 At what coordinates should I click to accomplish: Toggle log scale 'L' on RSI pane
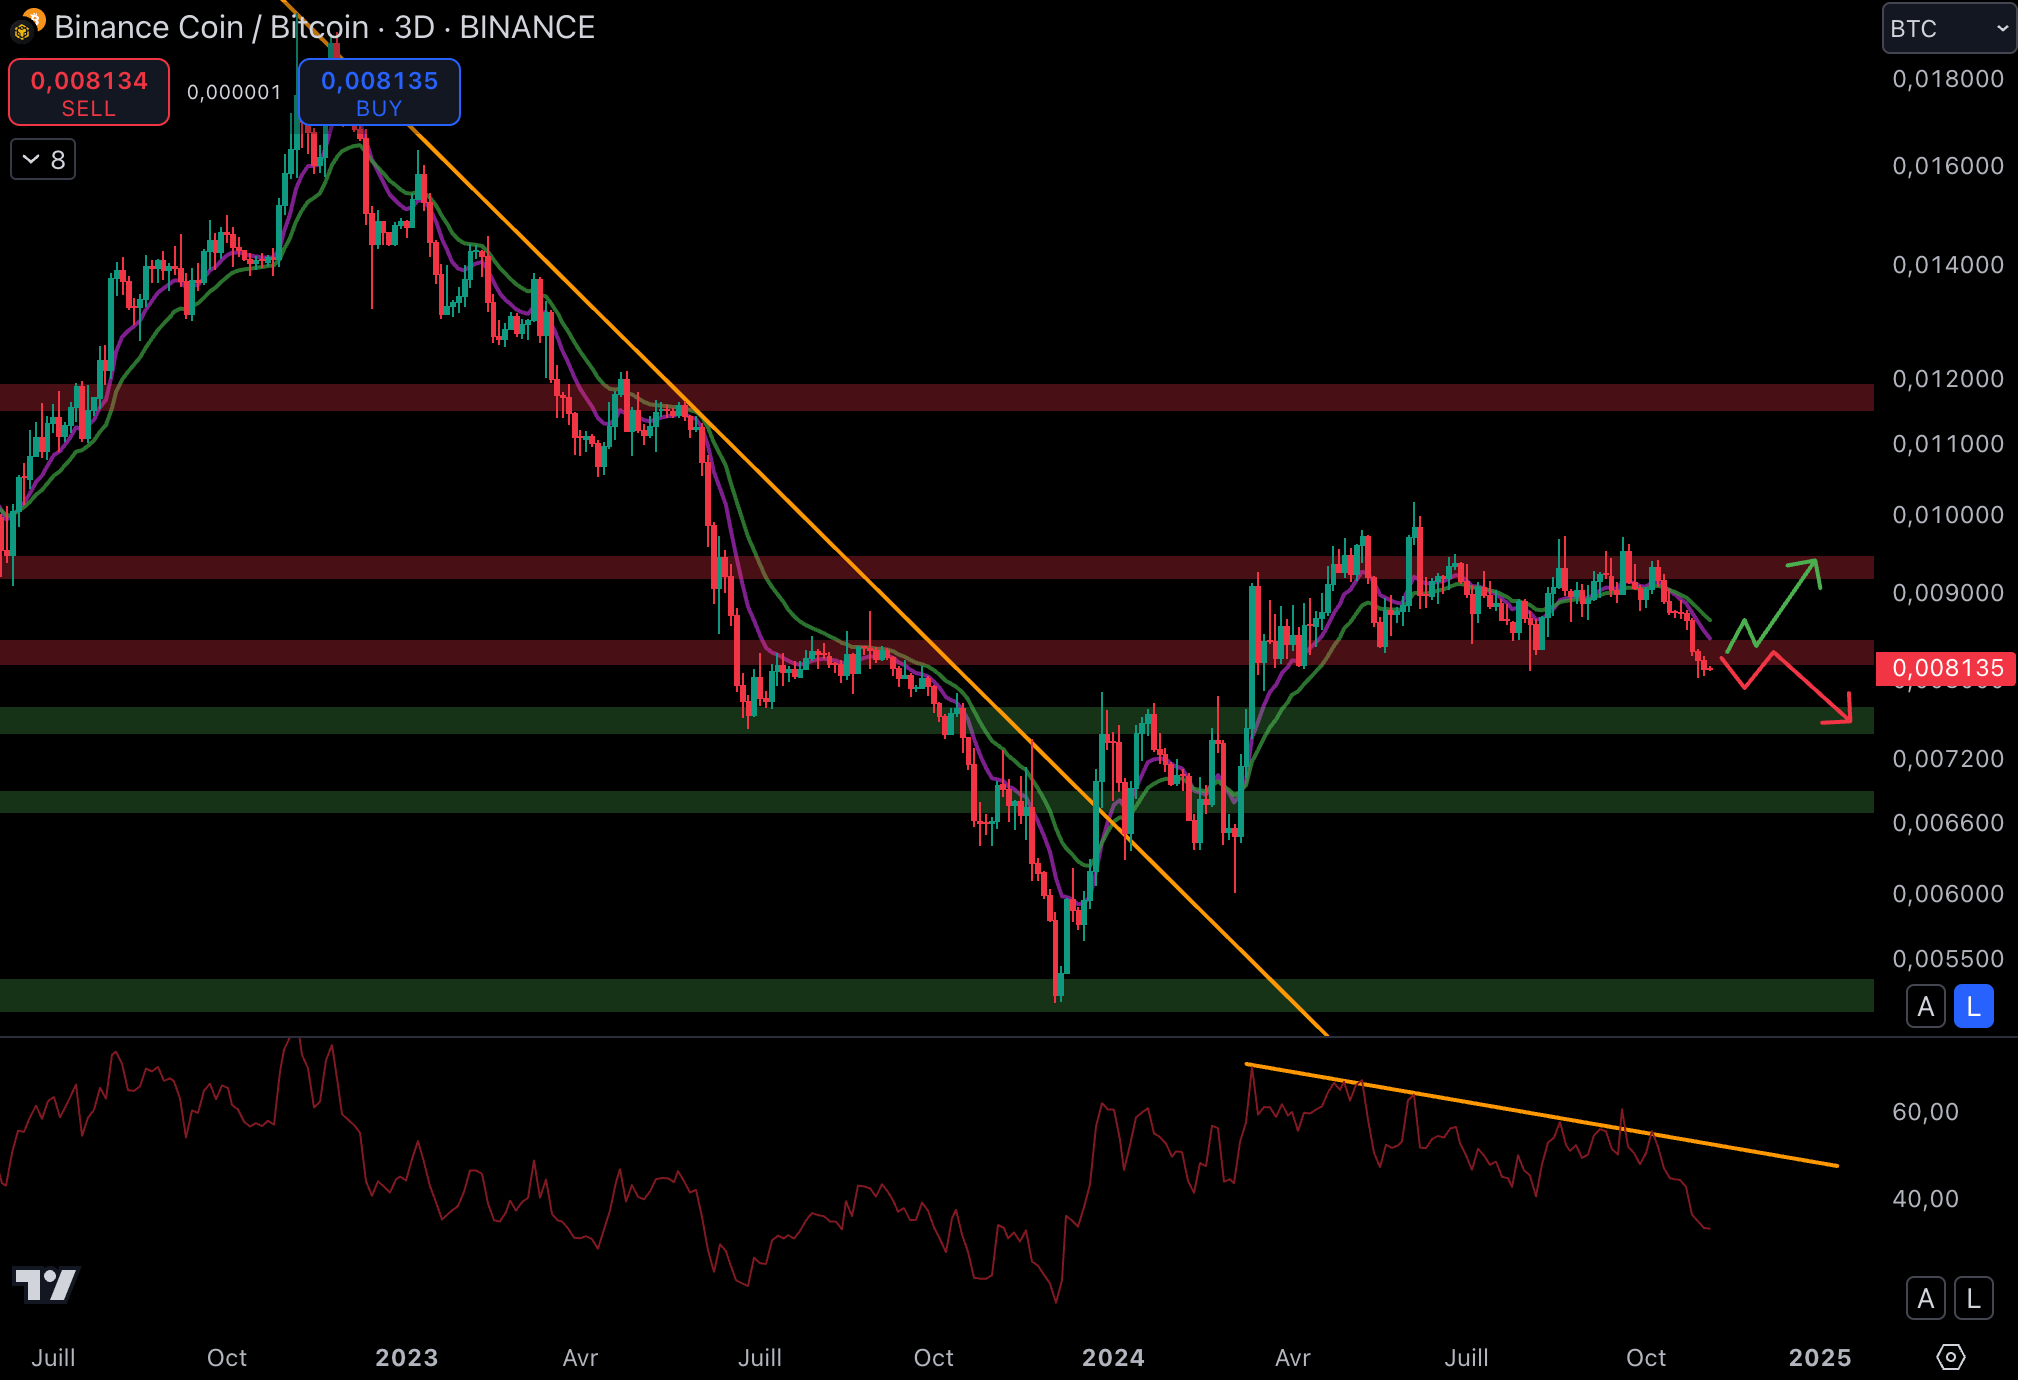[x=1973, y=1299]
